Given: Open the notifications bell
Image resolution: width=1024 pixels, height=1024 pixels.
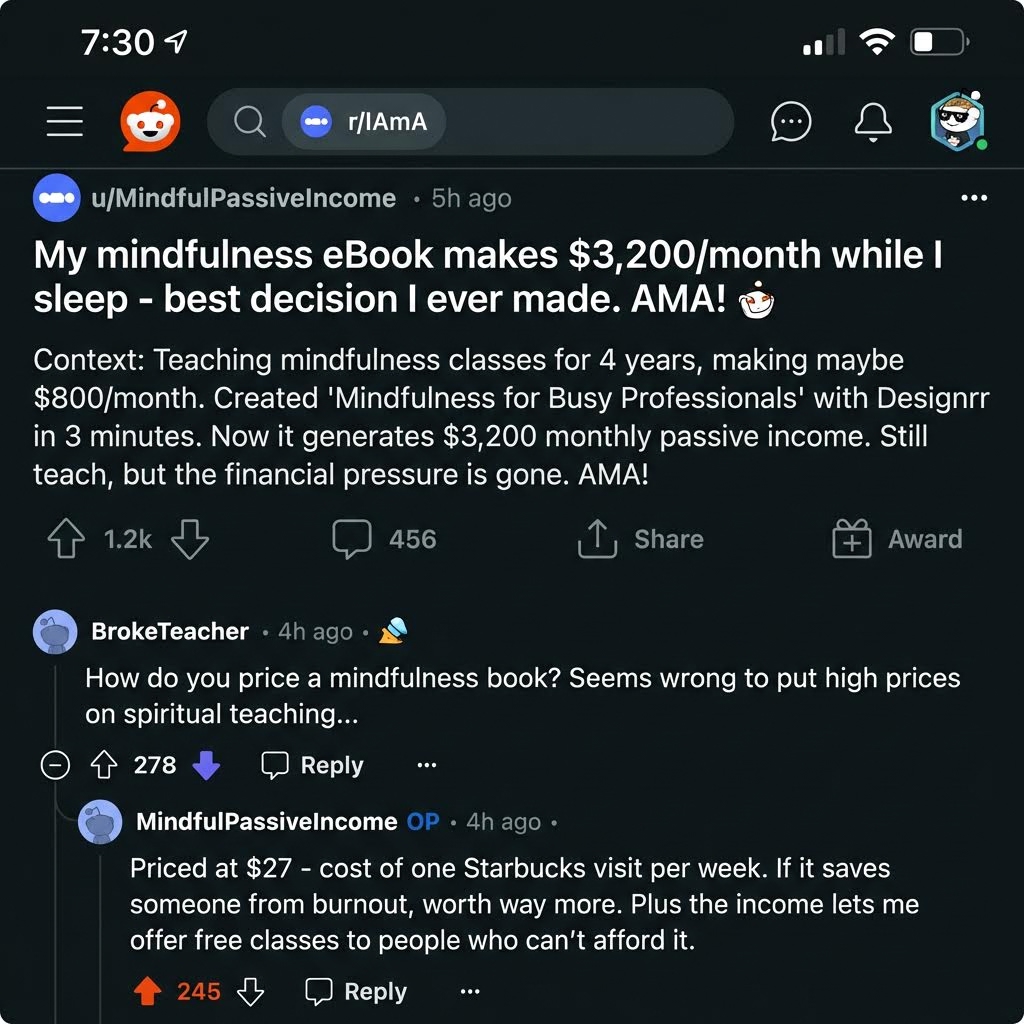Looking at the screenshot, I should pos(873,121).
